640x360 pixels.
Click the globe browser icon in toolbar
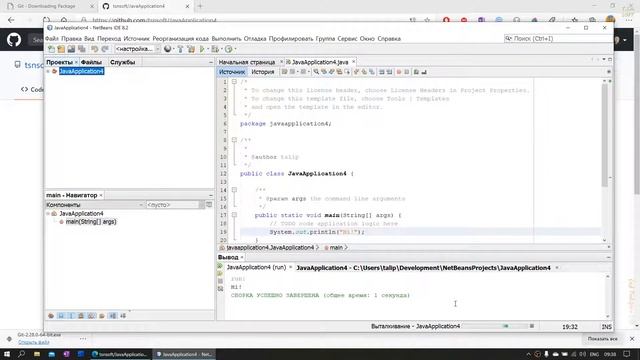167,49
